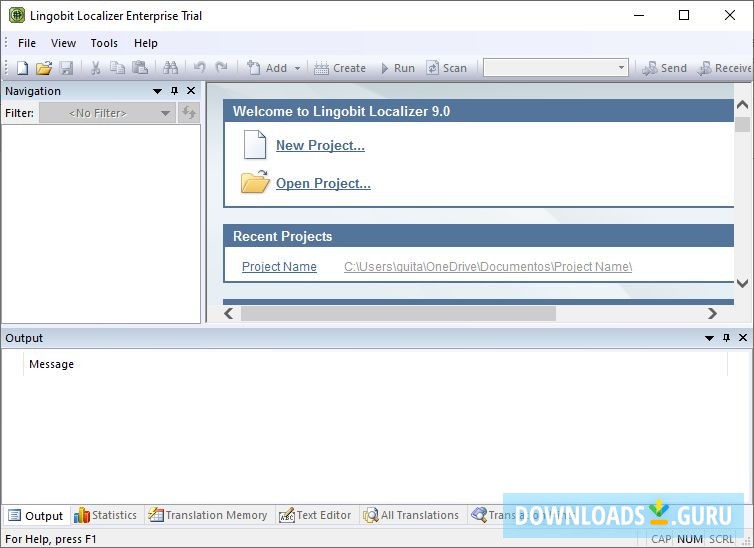
Task: Click the Add toolbar button
Action: [x=267, y=68]
